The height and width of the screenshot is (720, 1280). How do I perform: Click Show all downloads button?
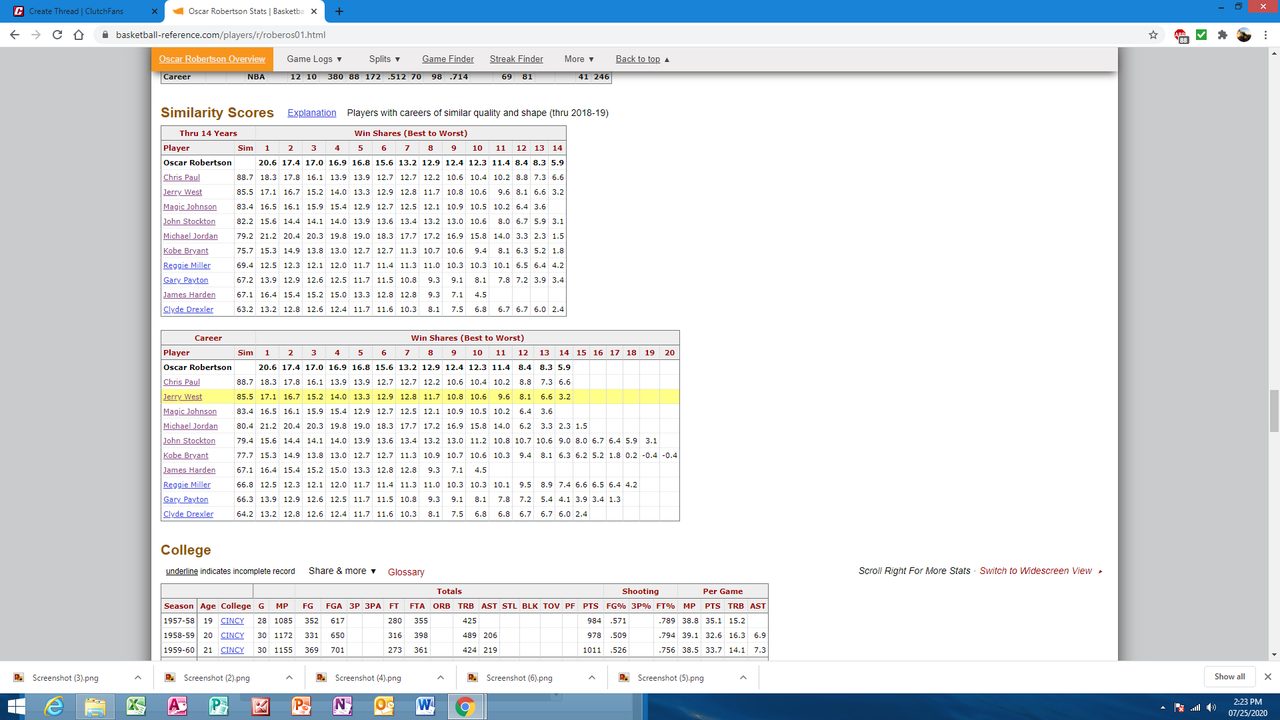point(1229,677)
